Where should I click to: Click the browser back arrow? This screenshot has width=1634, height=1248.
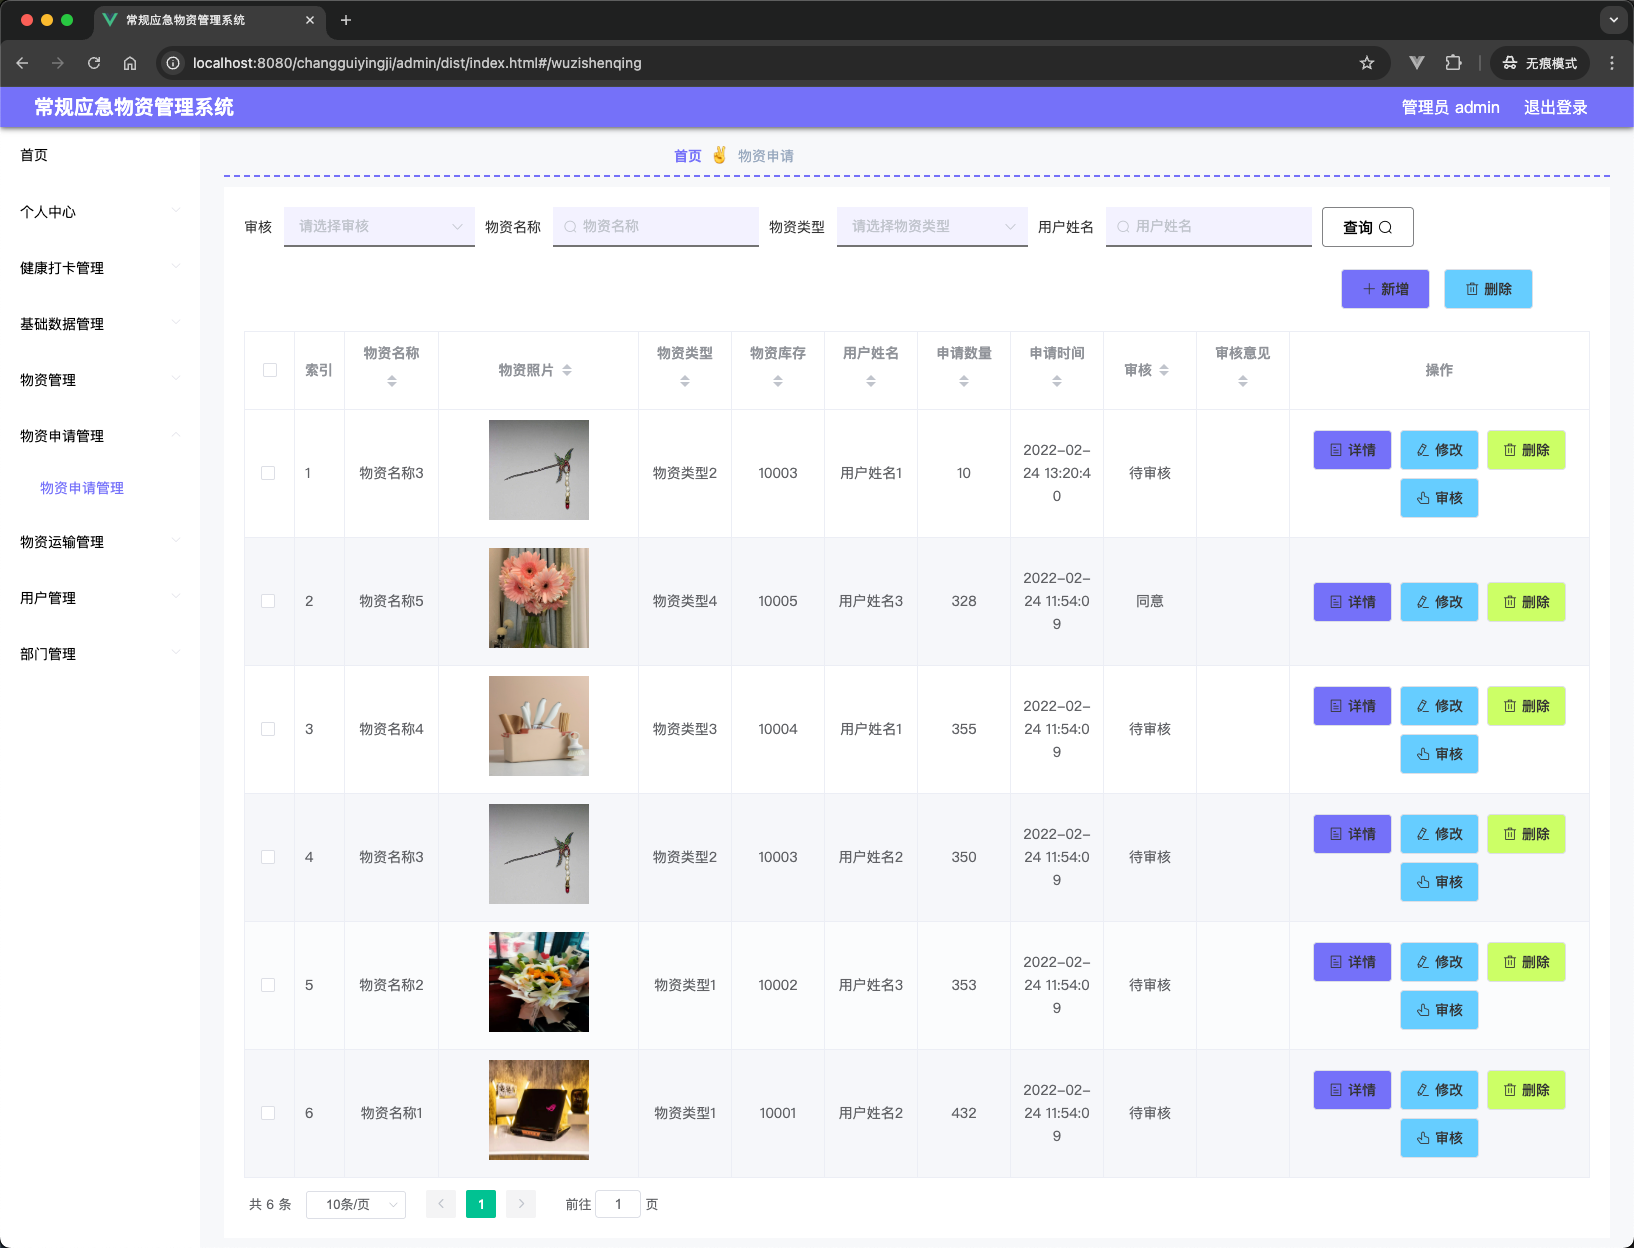tap(22, 63)
